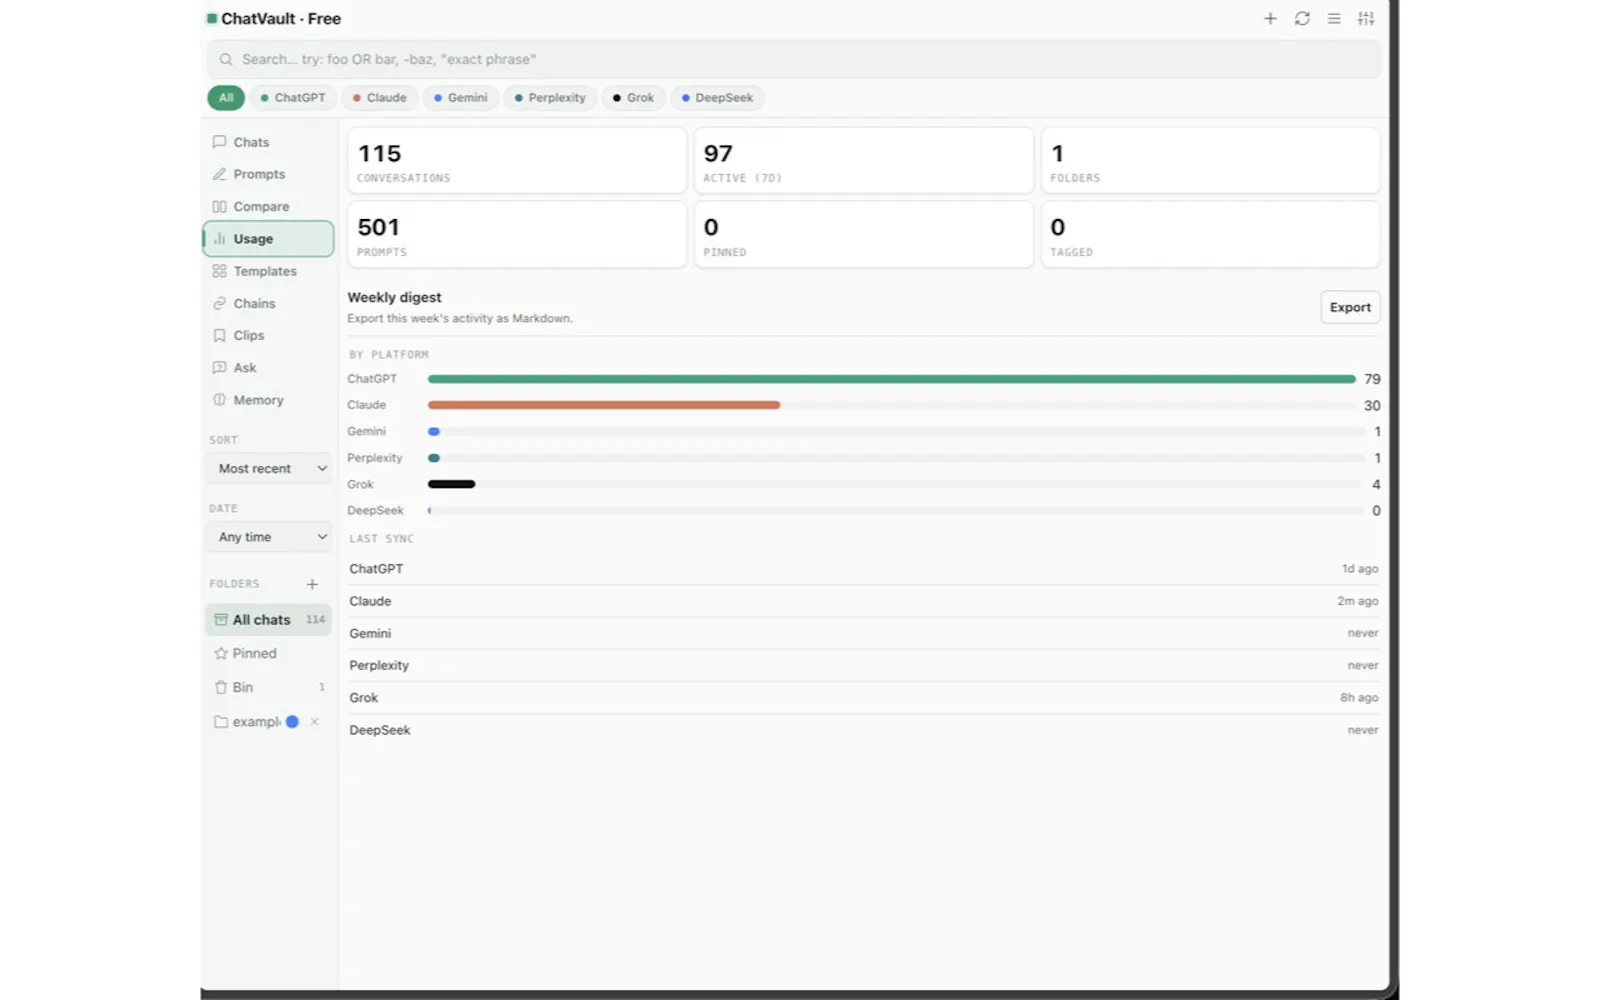This screenshot has height=1000, width=1600.
Task: Click the search conversations field
Action: (794, 59)
